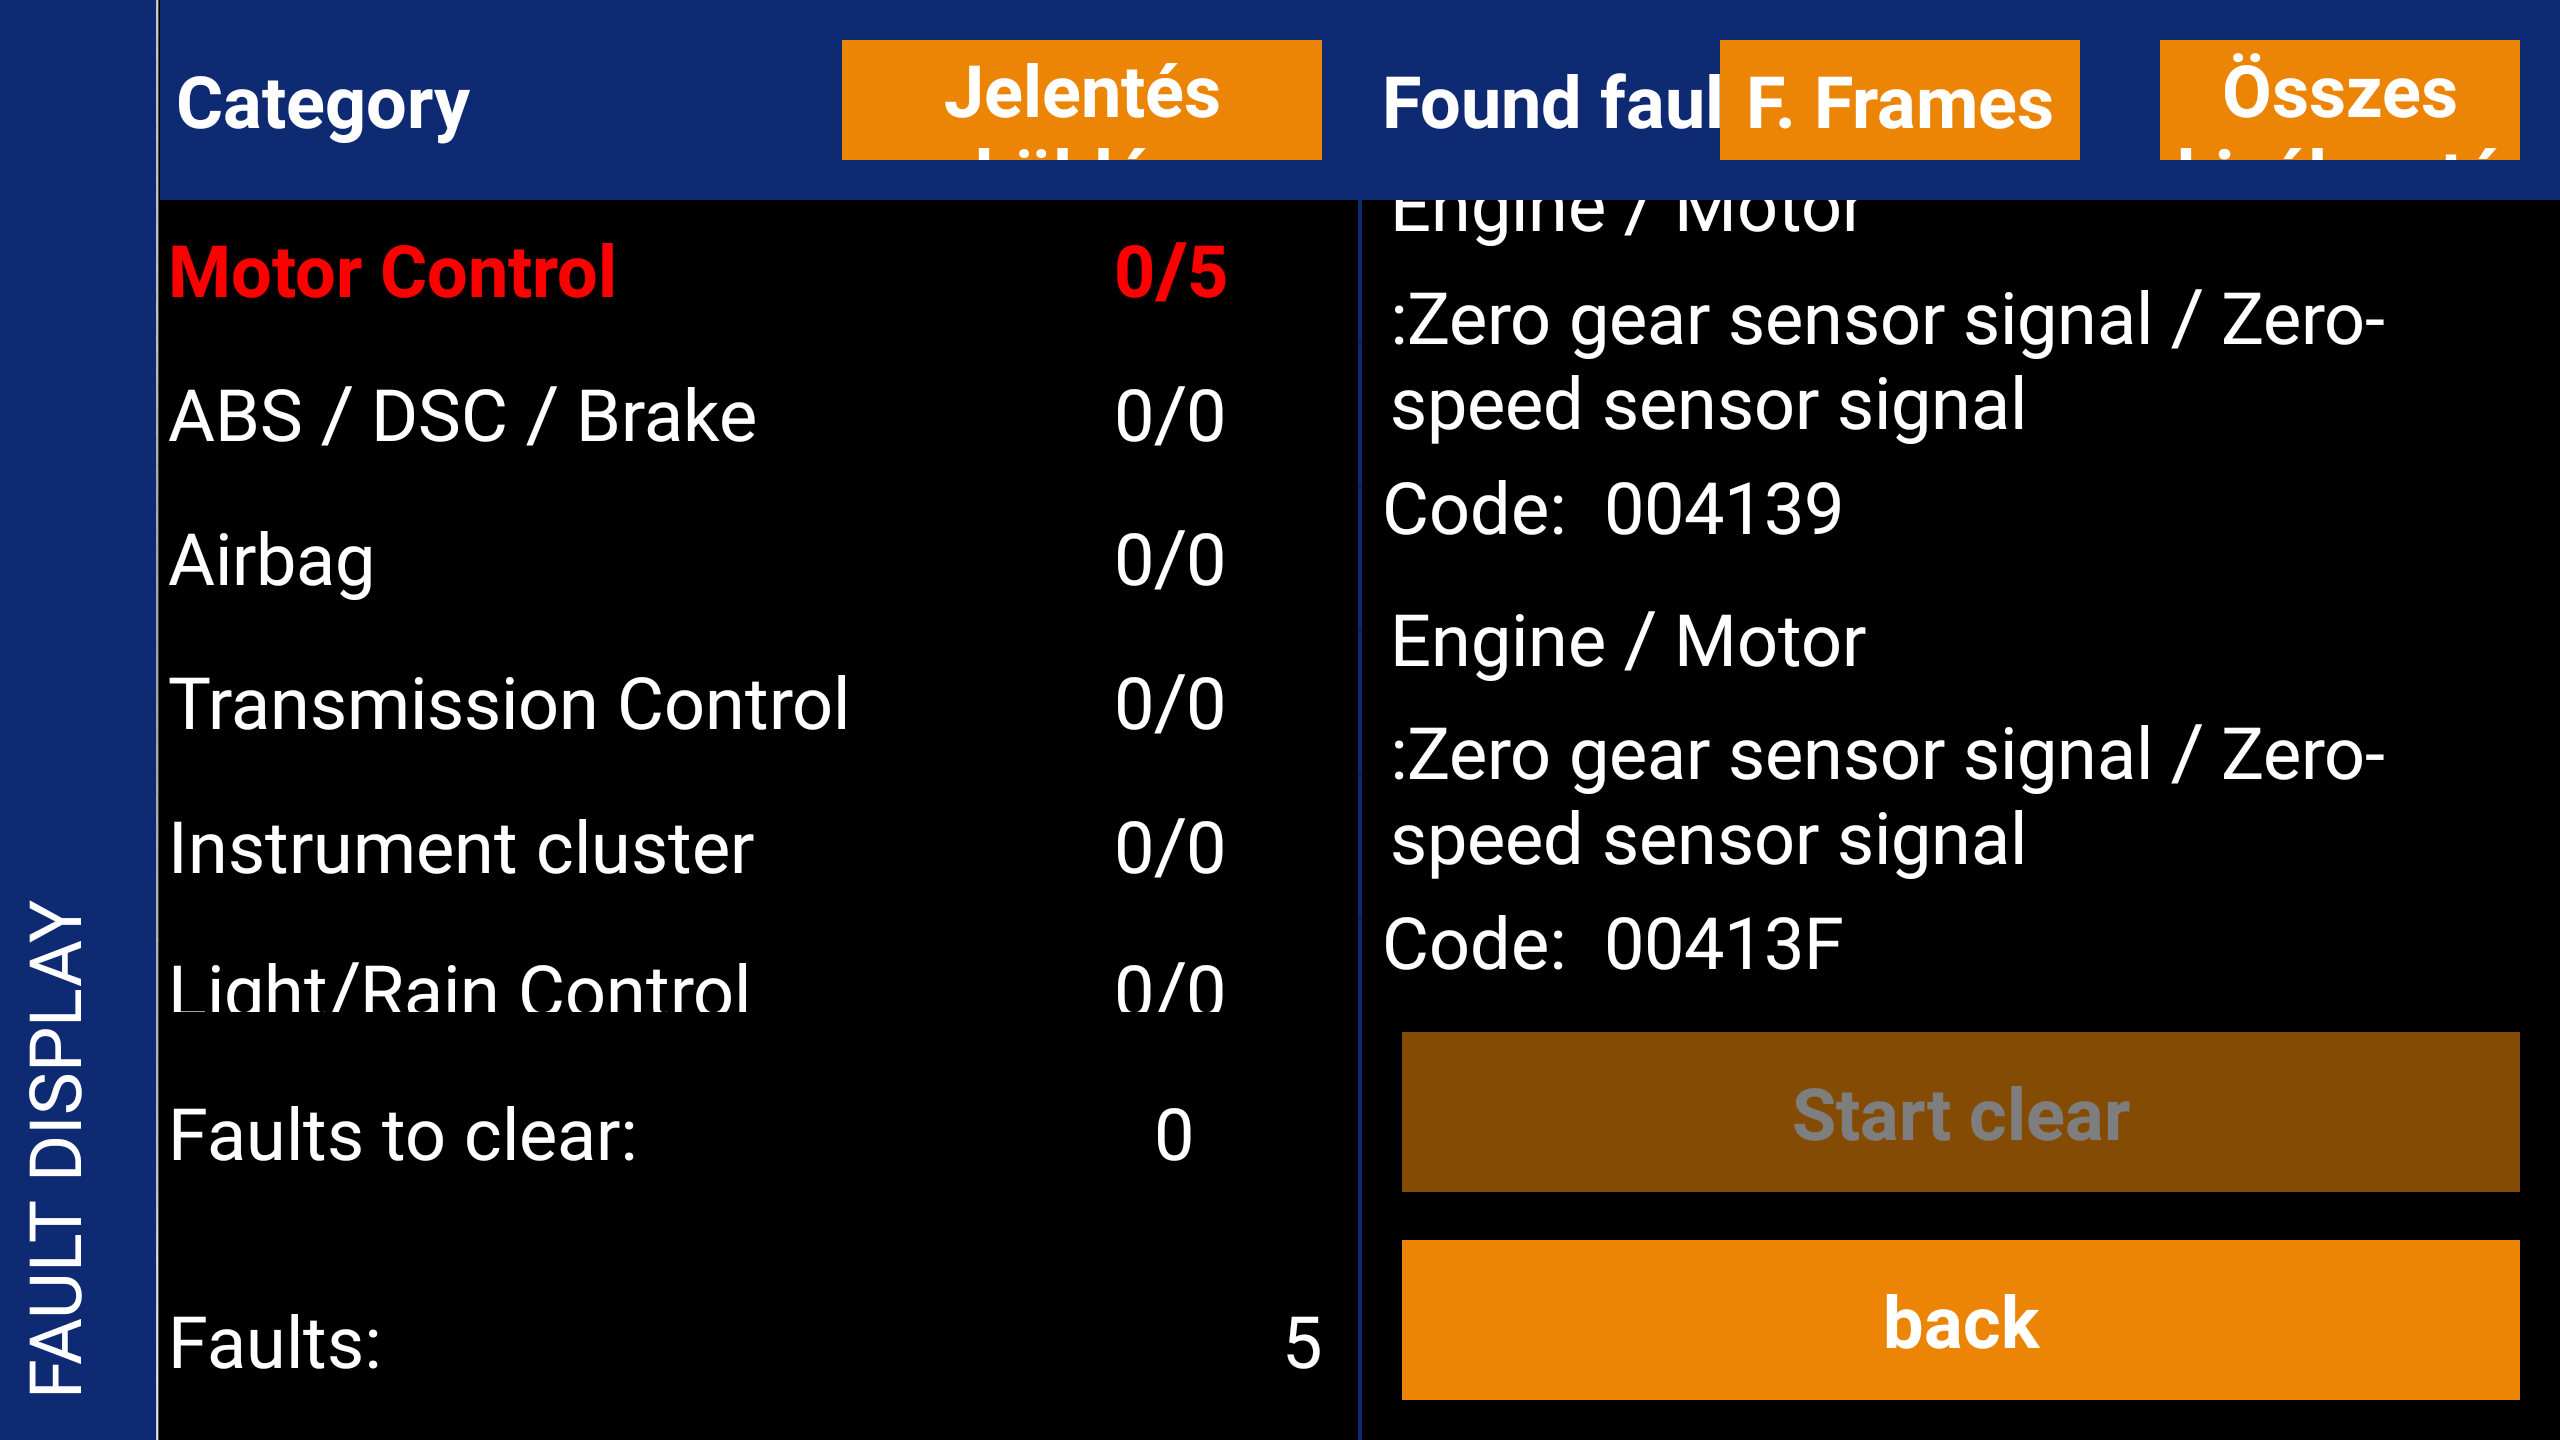Viewport: 2560px width, 1440px height.
Task: Tap the dimmed Start clear button
Action: [x=1960, y=1112]
